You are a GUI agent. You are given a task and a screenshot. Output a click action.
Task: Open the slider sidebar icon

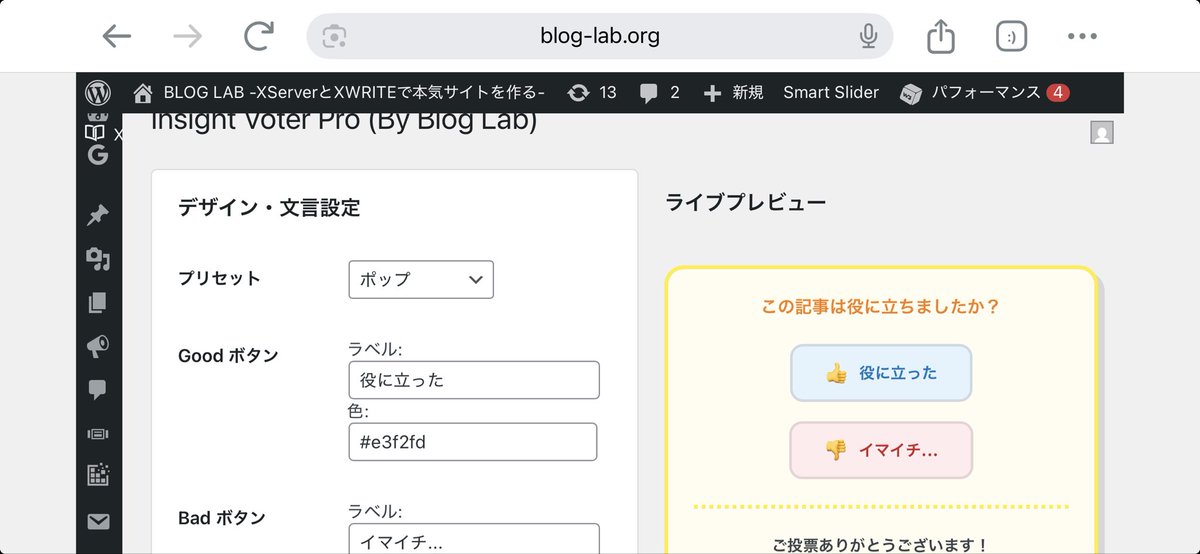[x=98, y=434]
